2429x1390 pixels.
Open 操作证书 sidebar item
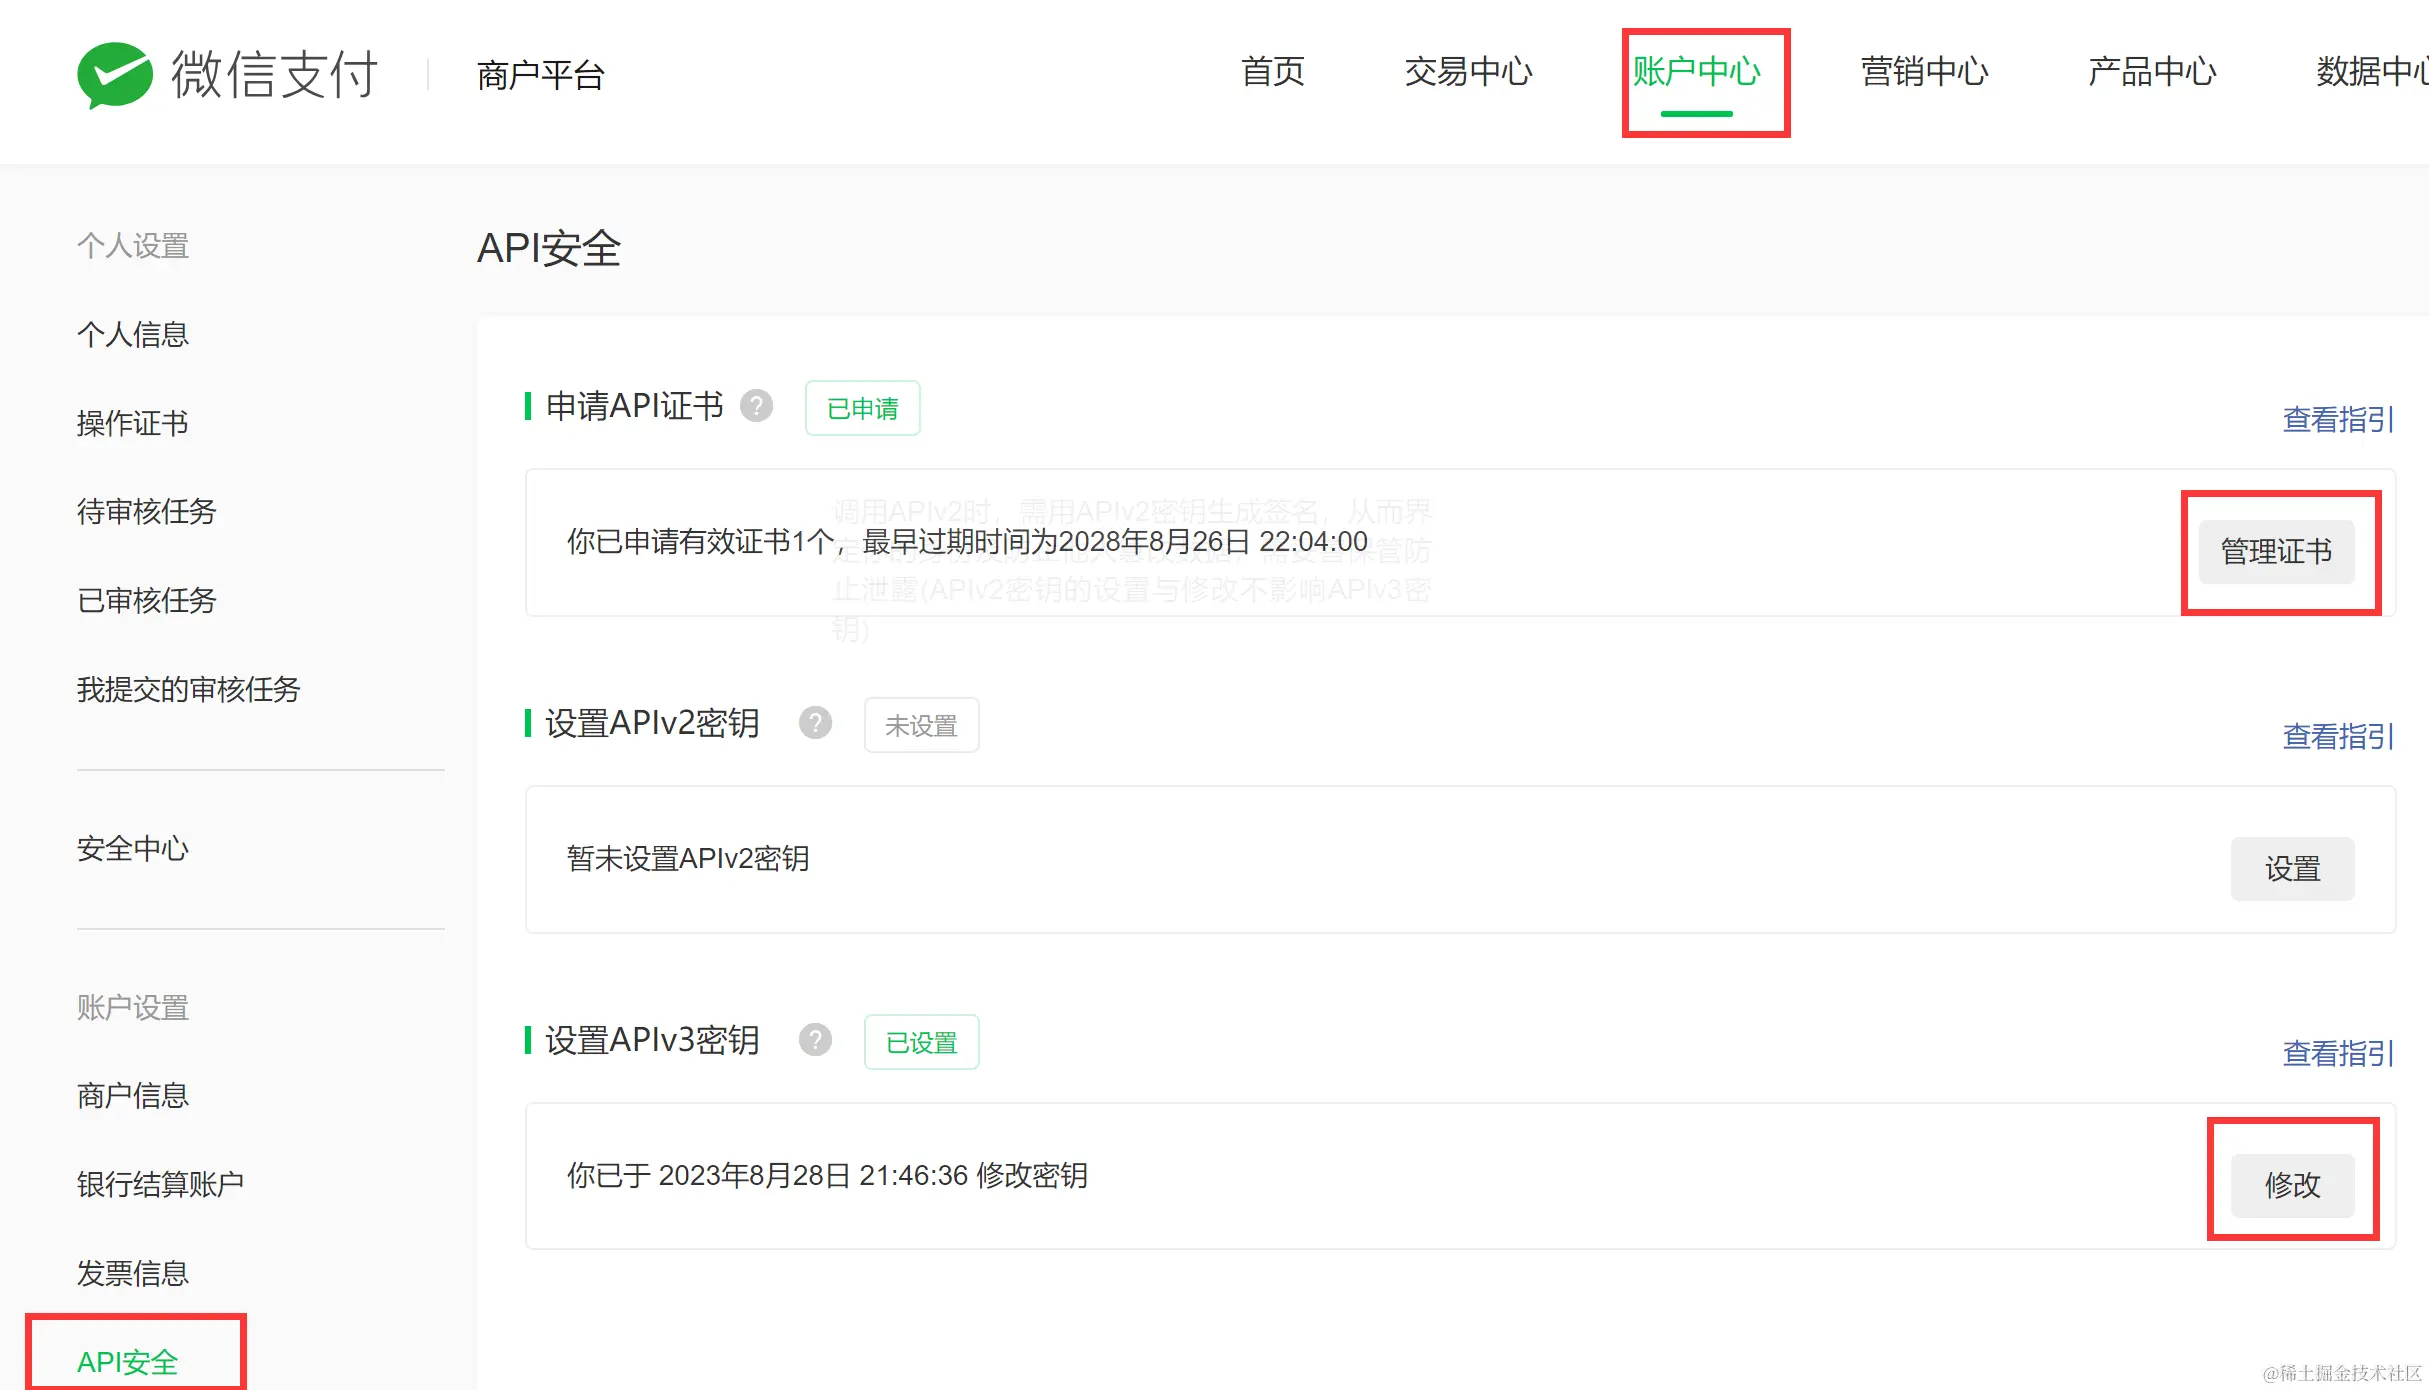(x=133, y=424)
